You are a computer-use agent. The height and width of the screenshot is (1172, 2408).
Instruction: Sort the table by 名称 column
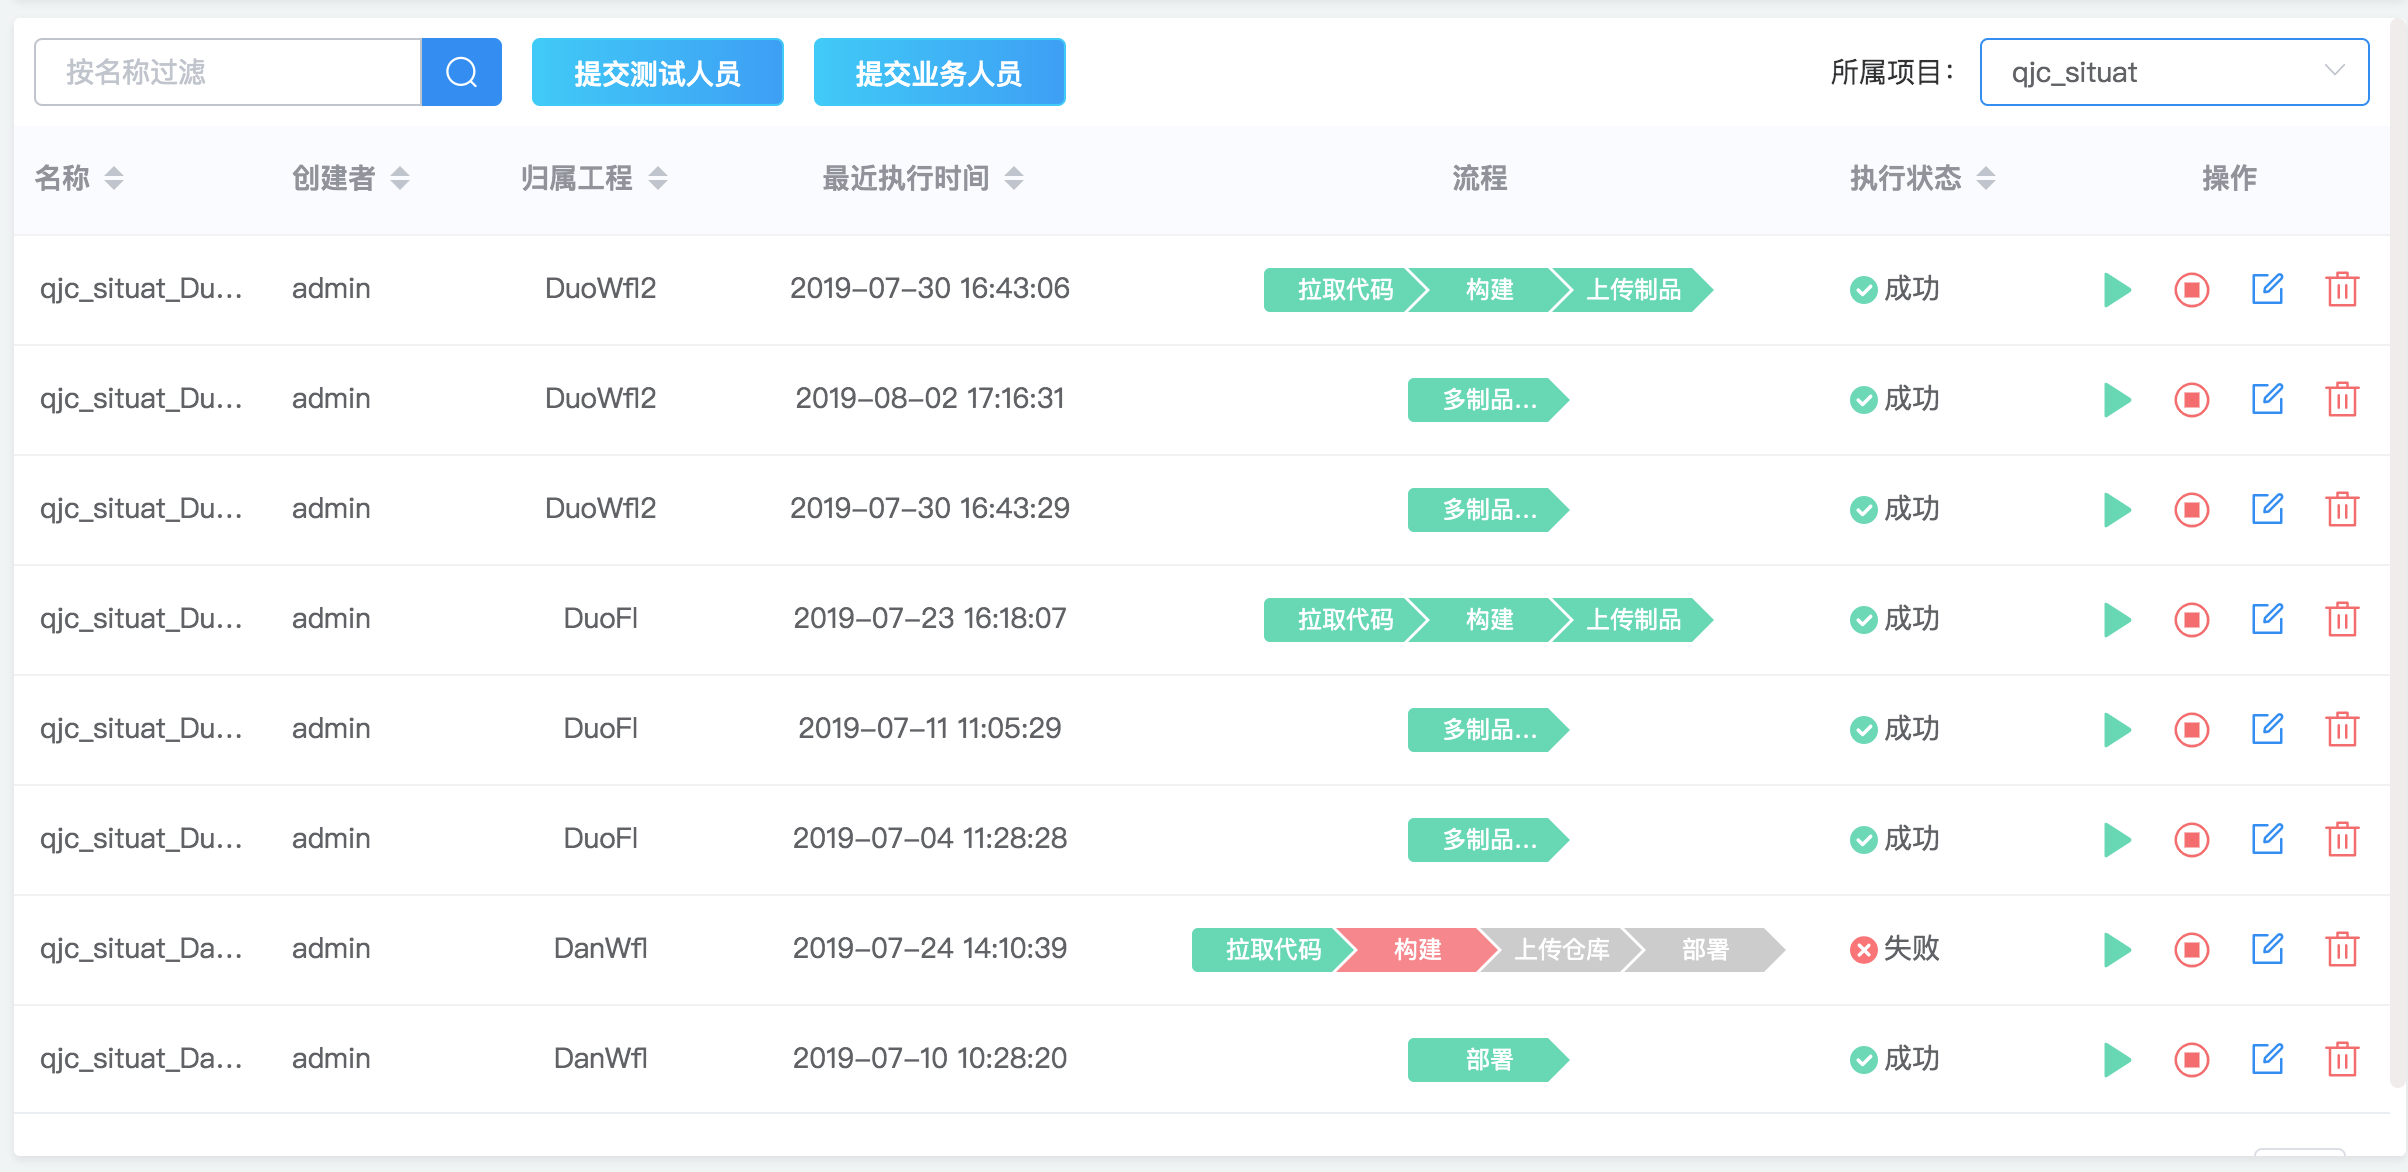pos(114,178)
